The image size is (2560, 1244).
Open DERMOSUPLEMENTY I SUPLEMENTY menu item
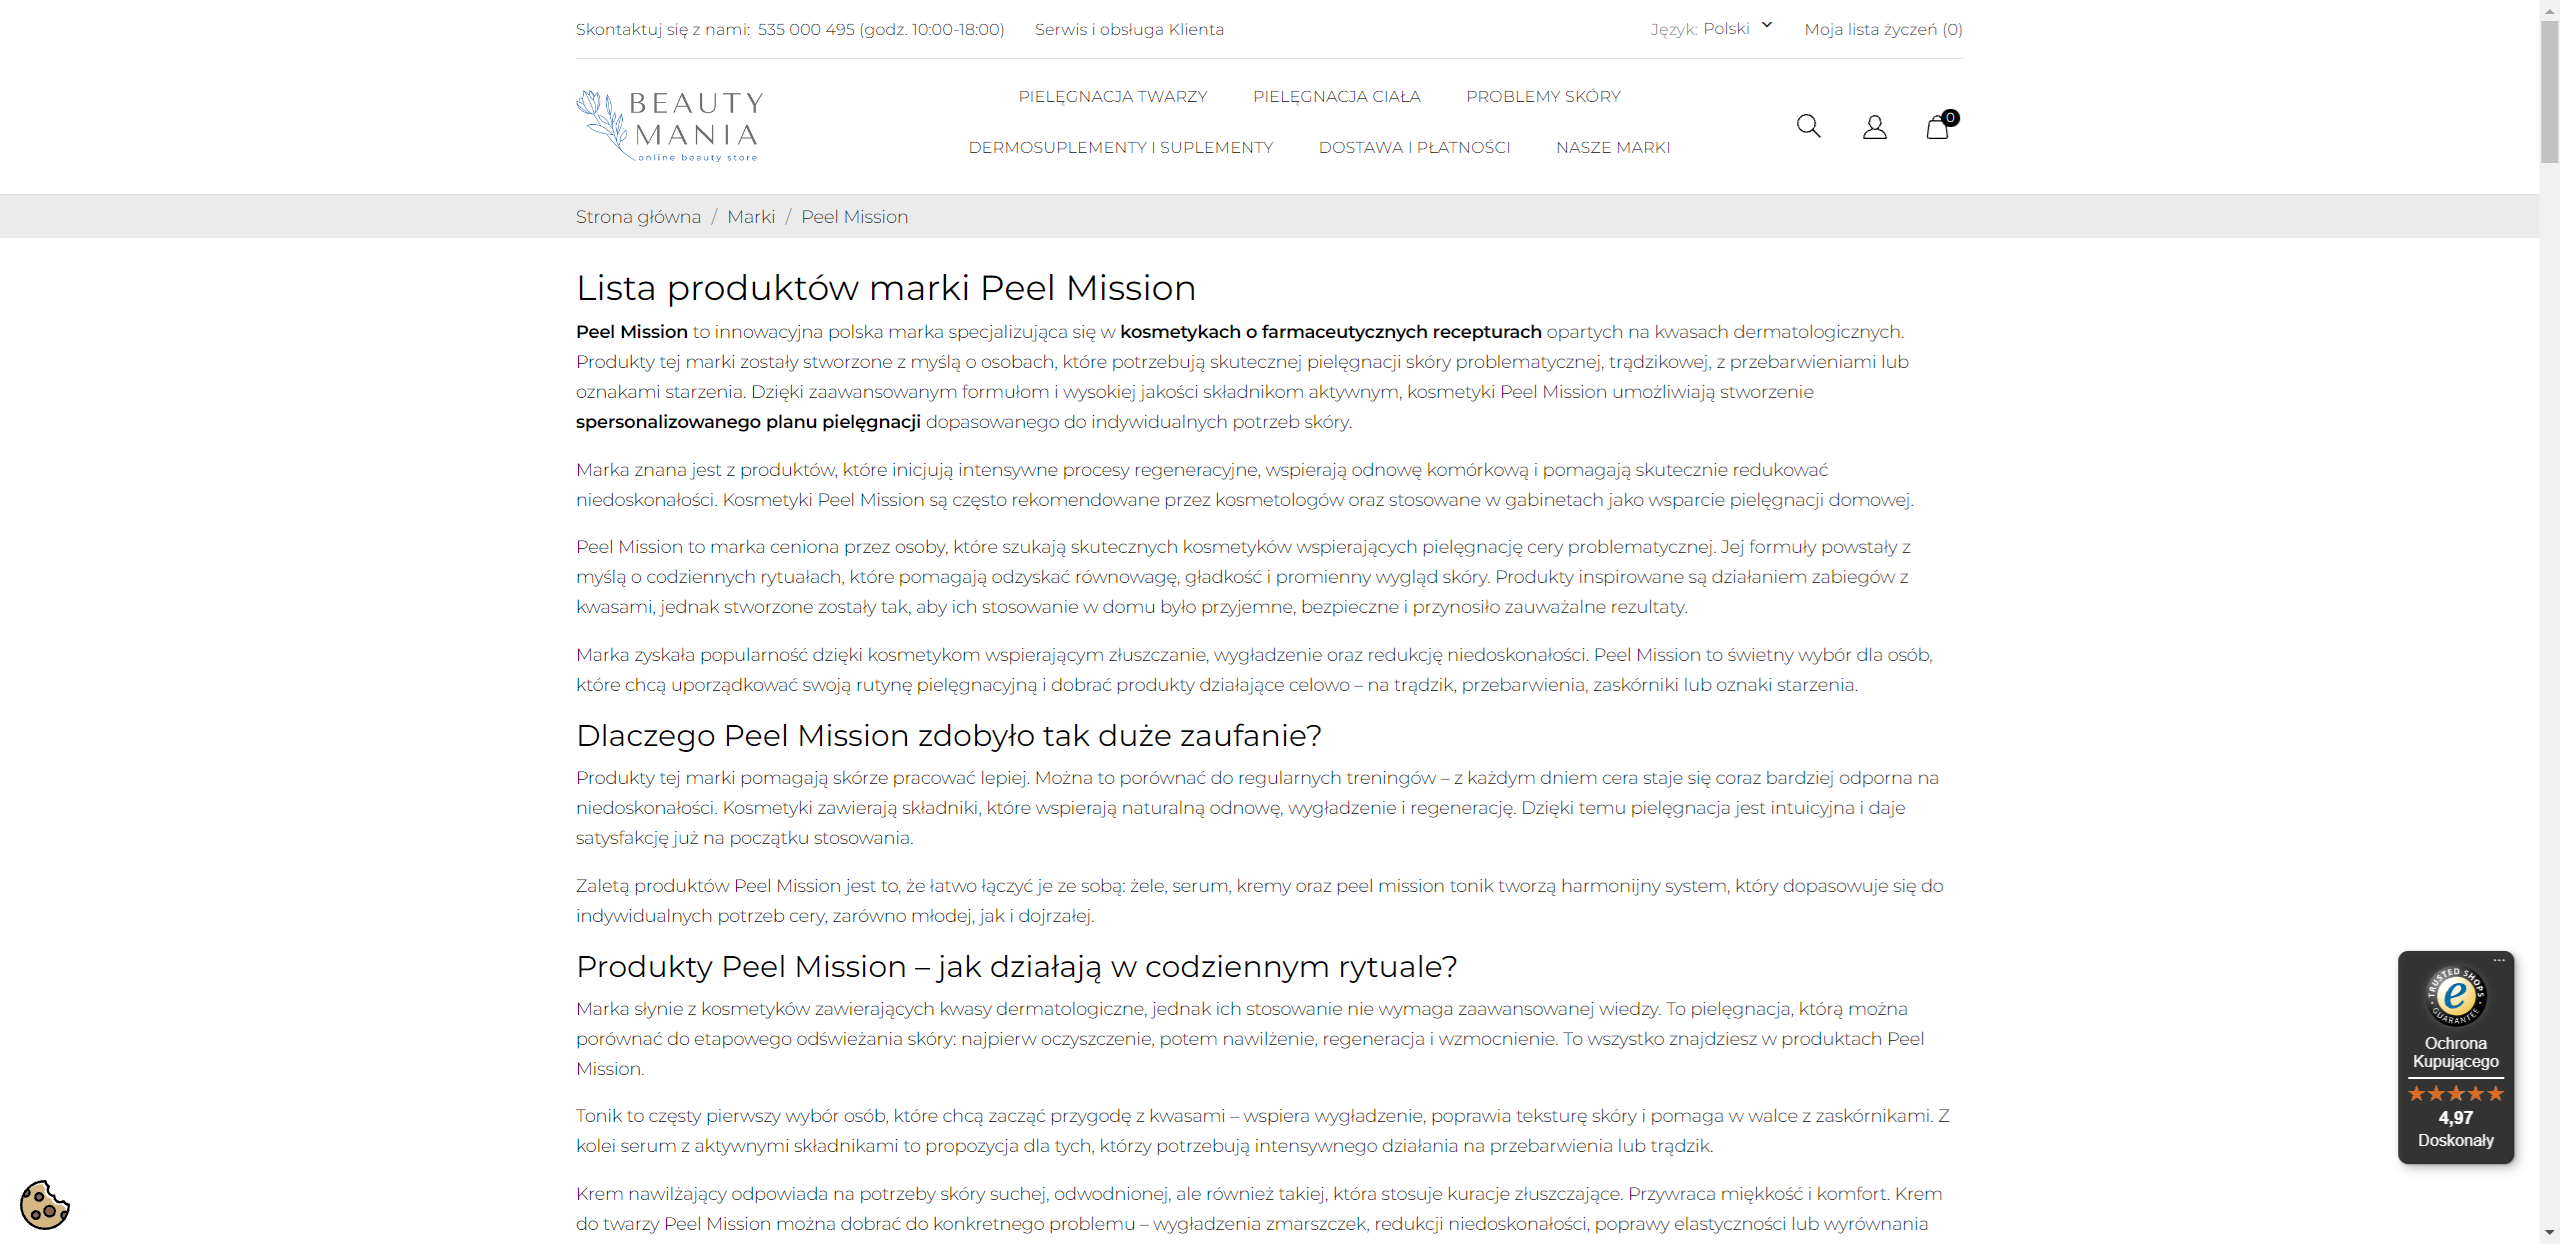point(1120,147)
